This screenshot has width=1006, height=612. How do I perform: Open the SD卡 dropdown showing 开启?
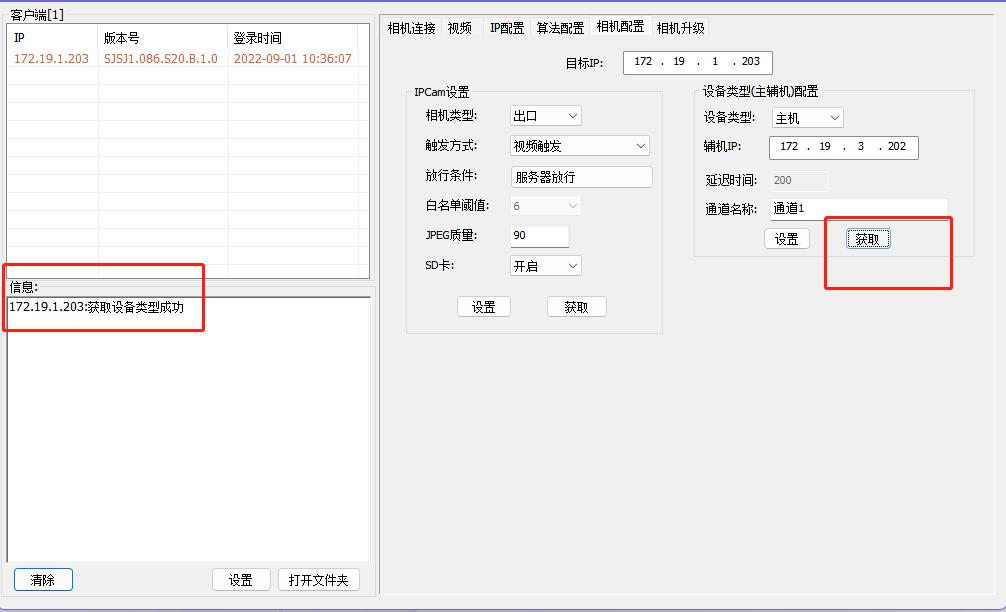point(544,265)
